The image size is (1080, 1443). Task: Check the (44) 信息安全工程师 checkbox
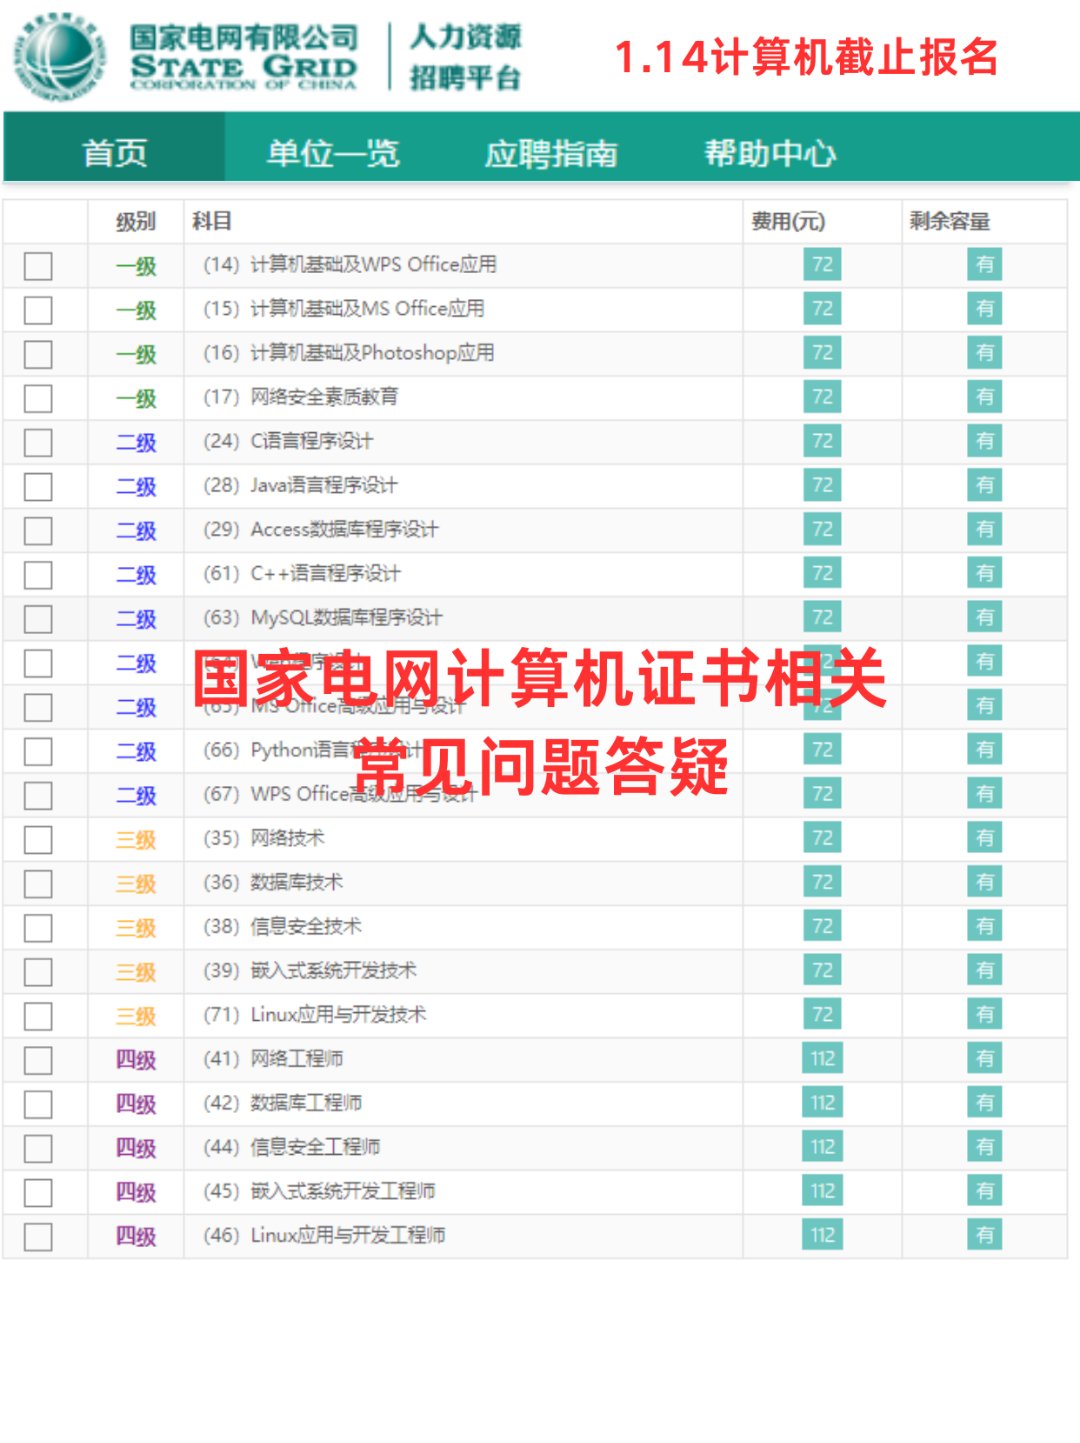(38, 1148)
